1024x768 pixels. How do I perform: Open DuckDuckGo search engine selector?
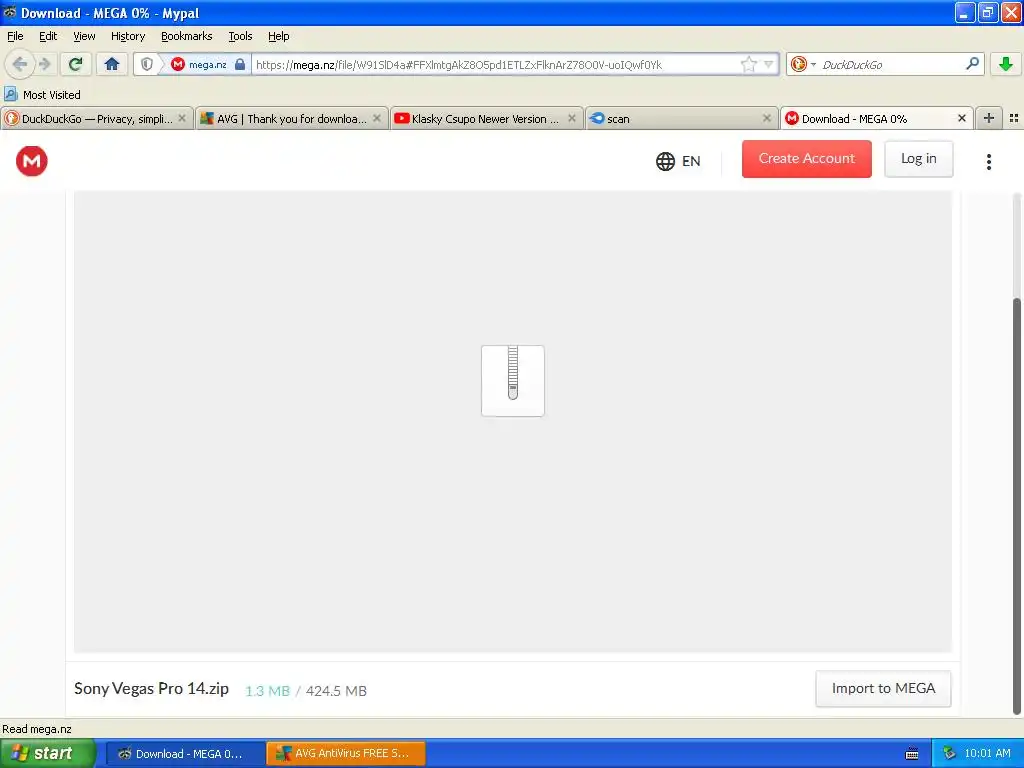803,64
